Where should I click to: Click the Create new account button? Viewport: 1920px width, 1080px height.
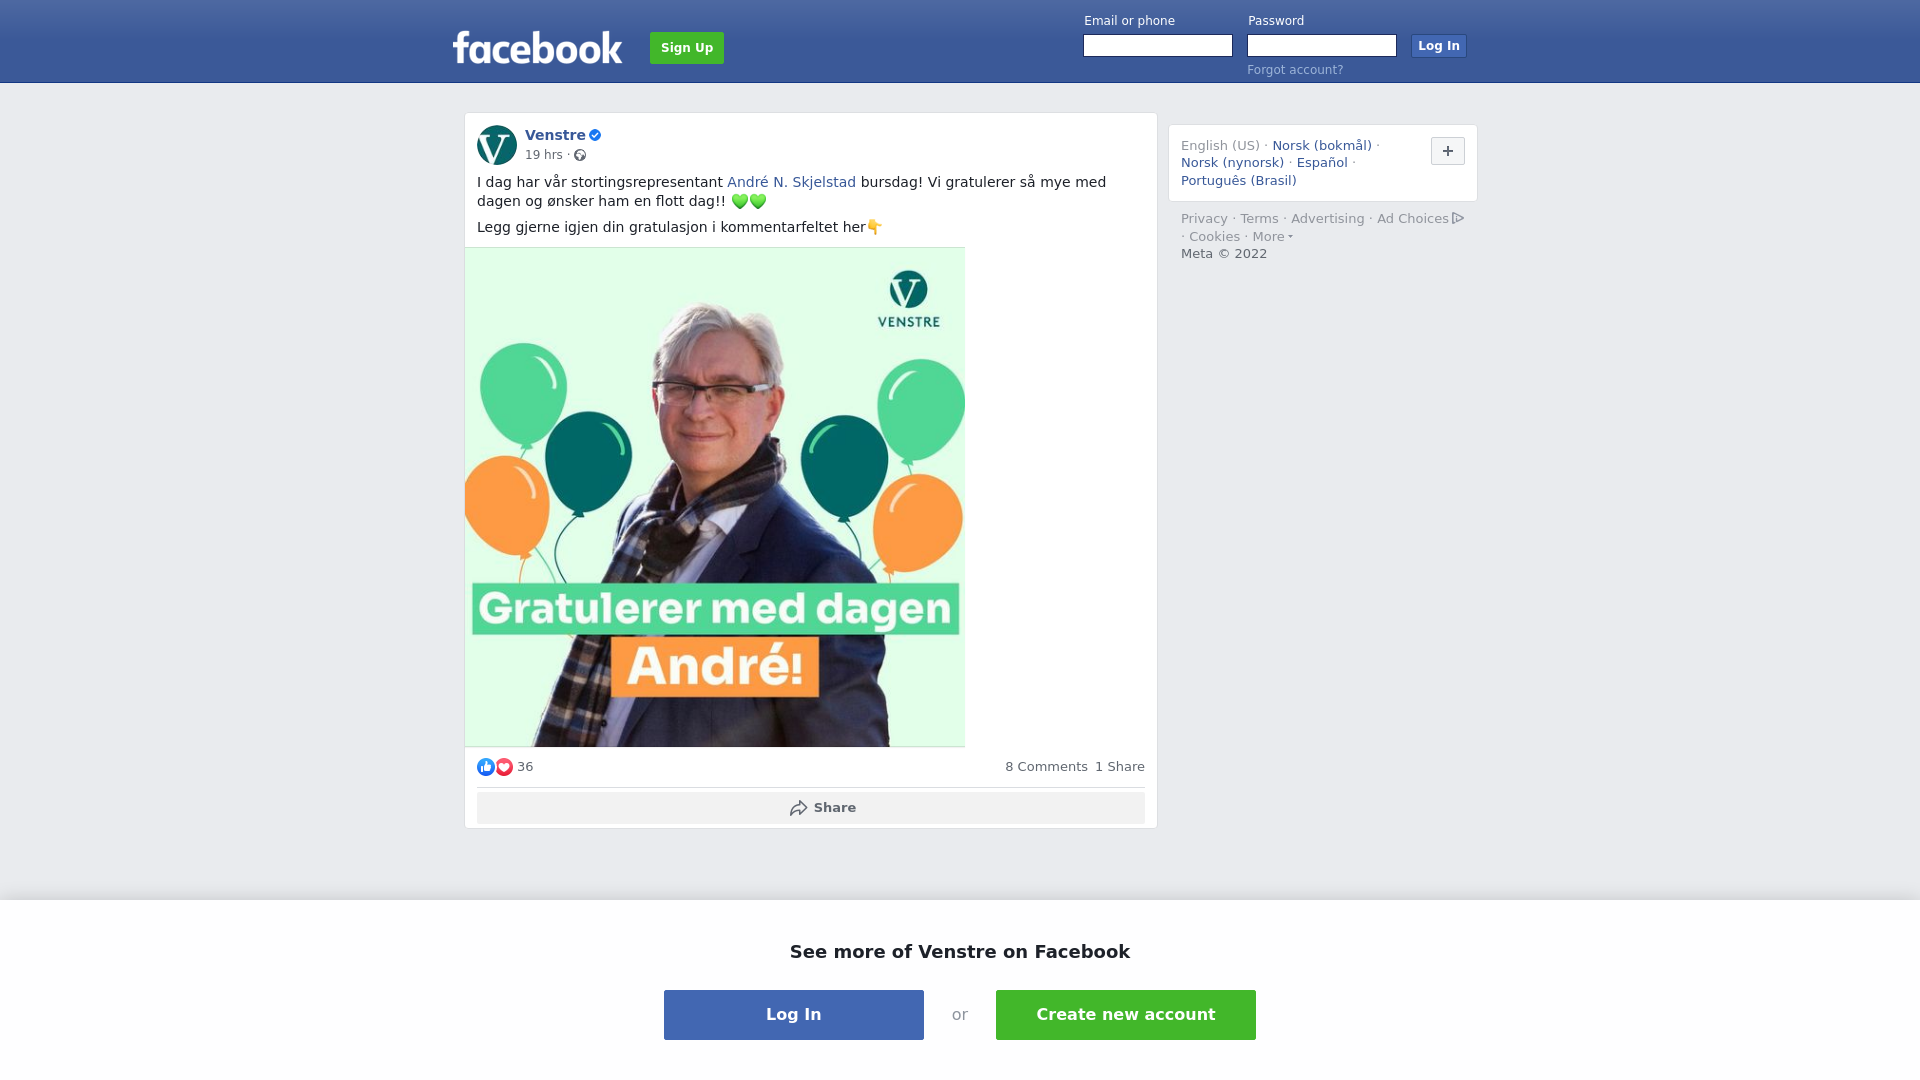(x=1126, y=1015)
